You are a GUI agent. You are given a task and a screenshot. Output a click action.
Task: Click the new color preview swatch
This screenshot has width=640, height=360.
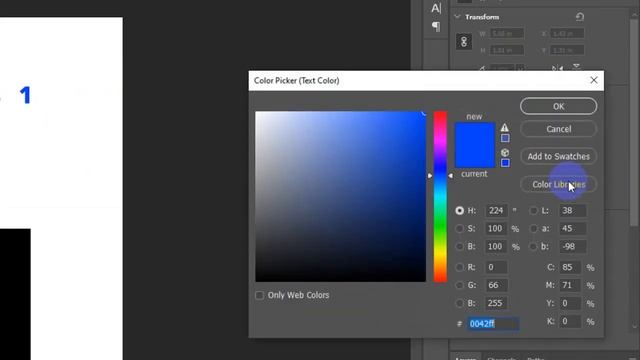475,134
